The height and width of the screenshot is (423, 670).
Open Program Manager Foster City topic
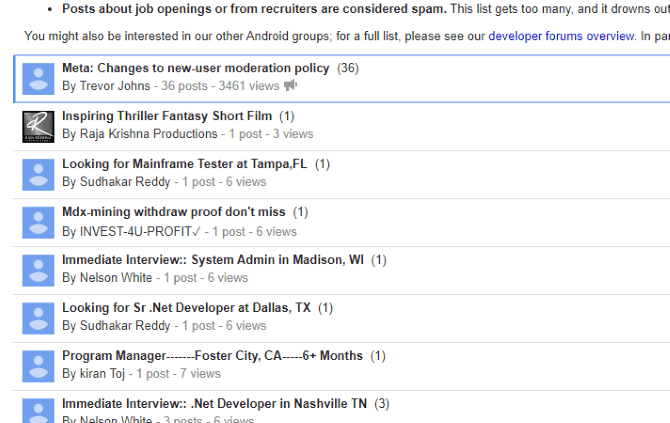[x=211, y=356]
